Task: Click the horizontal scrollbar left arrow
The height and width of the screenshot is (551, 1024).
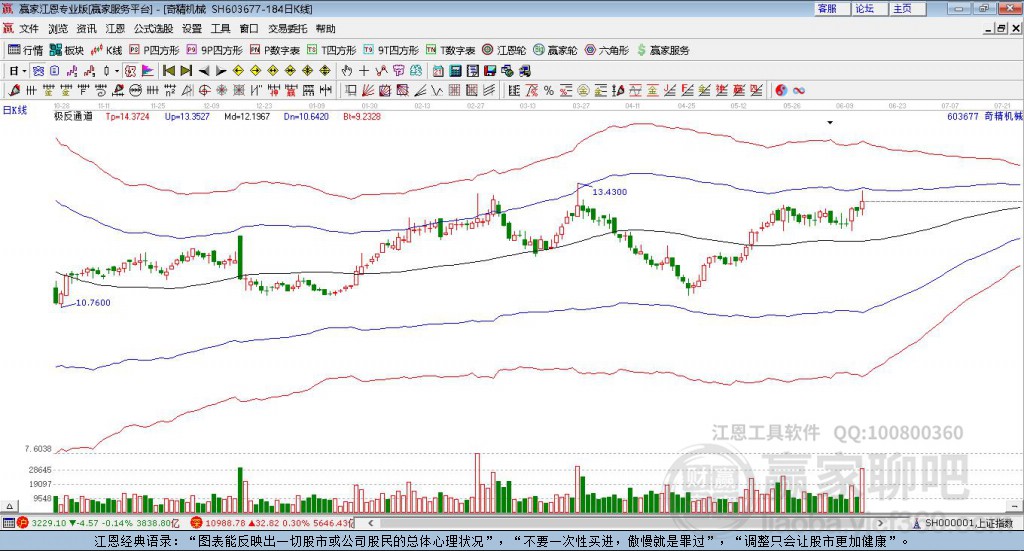Action: pyautogui.click(x=370, y=522)
